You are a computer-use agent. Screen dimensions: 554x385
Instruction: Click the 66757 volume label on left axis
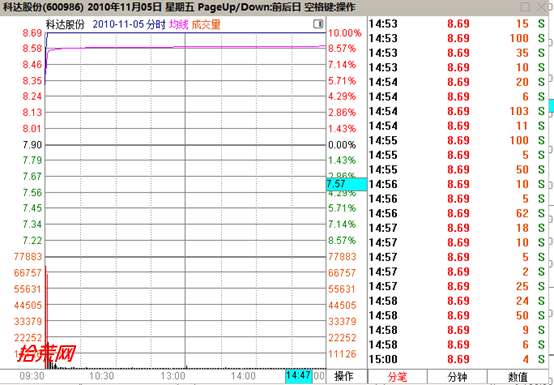(x=28, y=273)
